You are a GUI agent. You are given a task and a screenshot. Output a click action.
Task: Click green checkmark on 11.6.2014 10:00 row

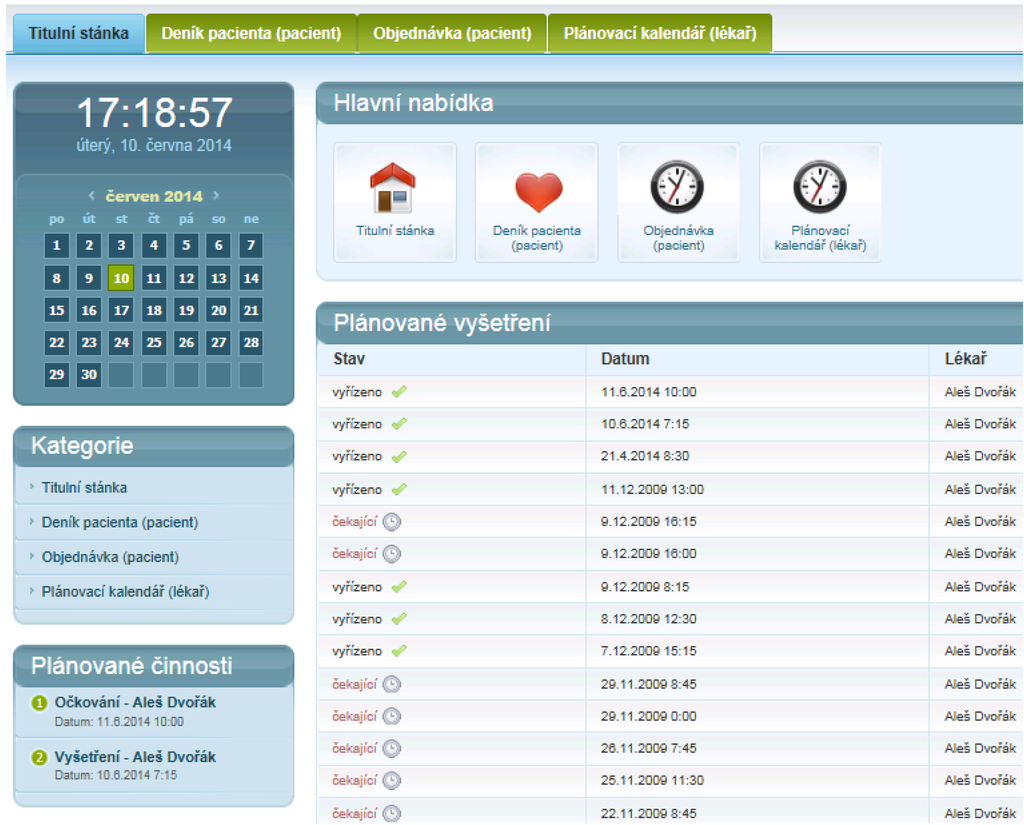(x=399, y=392)
